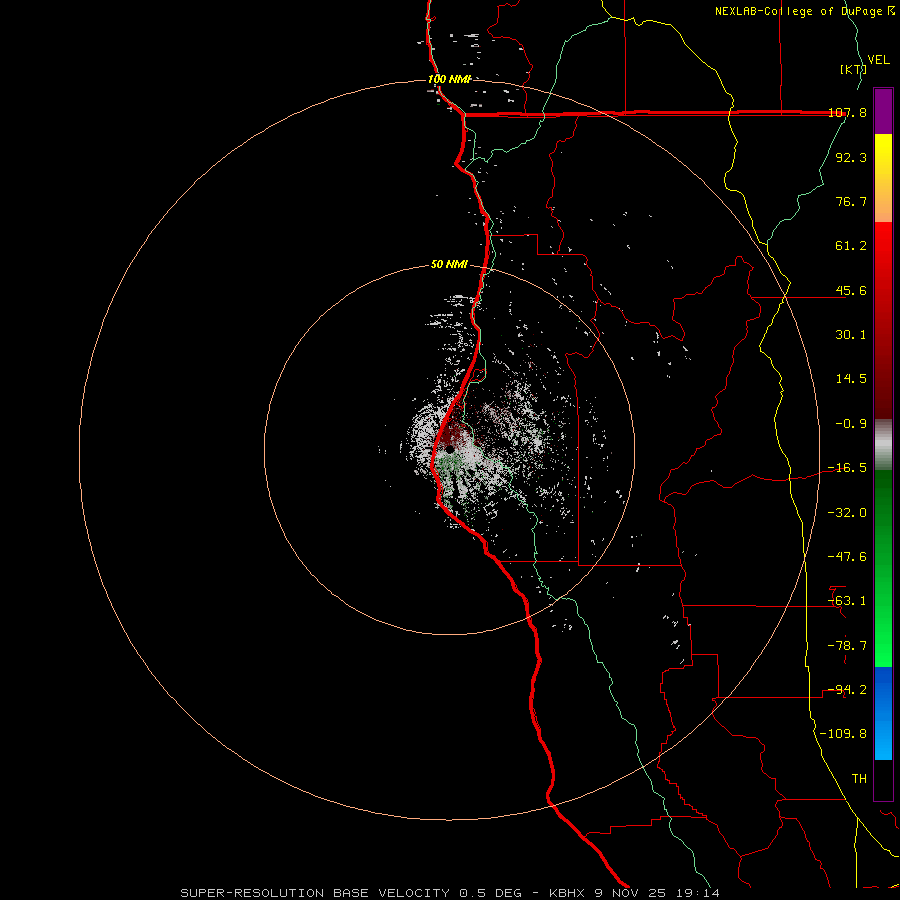900x900 pixels.
Task: Click the 100 NMI range ring label
Action: coord(449,79)
